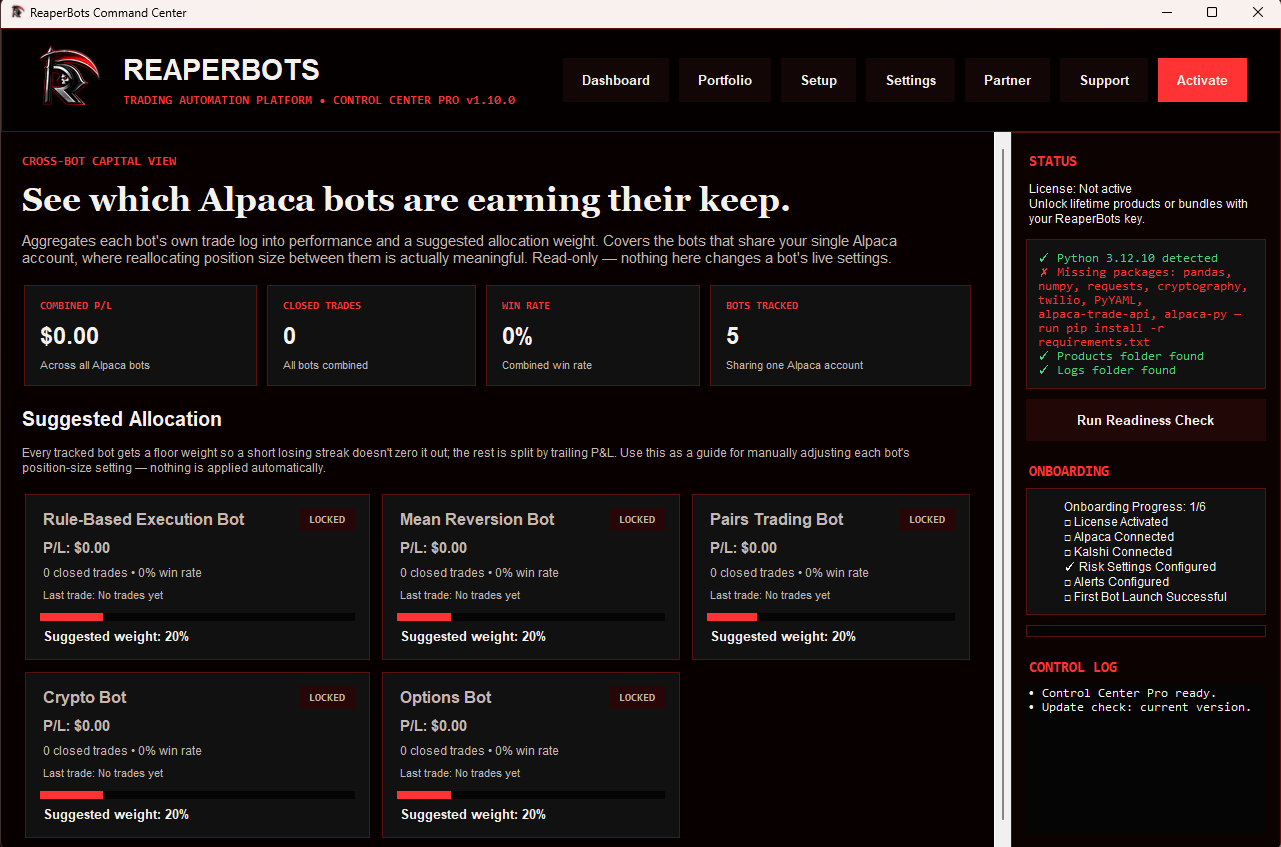Go to Settings

pyautogui.click(x=911, y=80)
